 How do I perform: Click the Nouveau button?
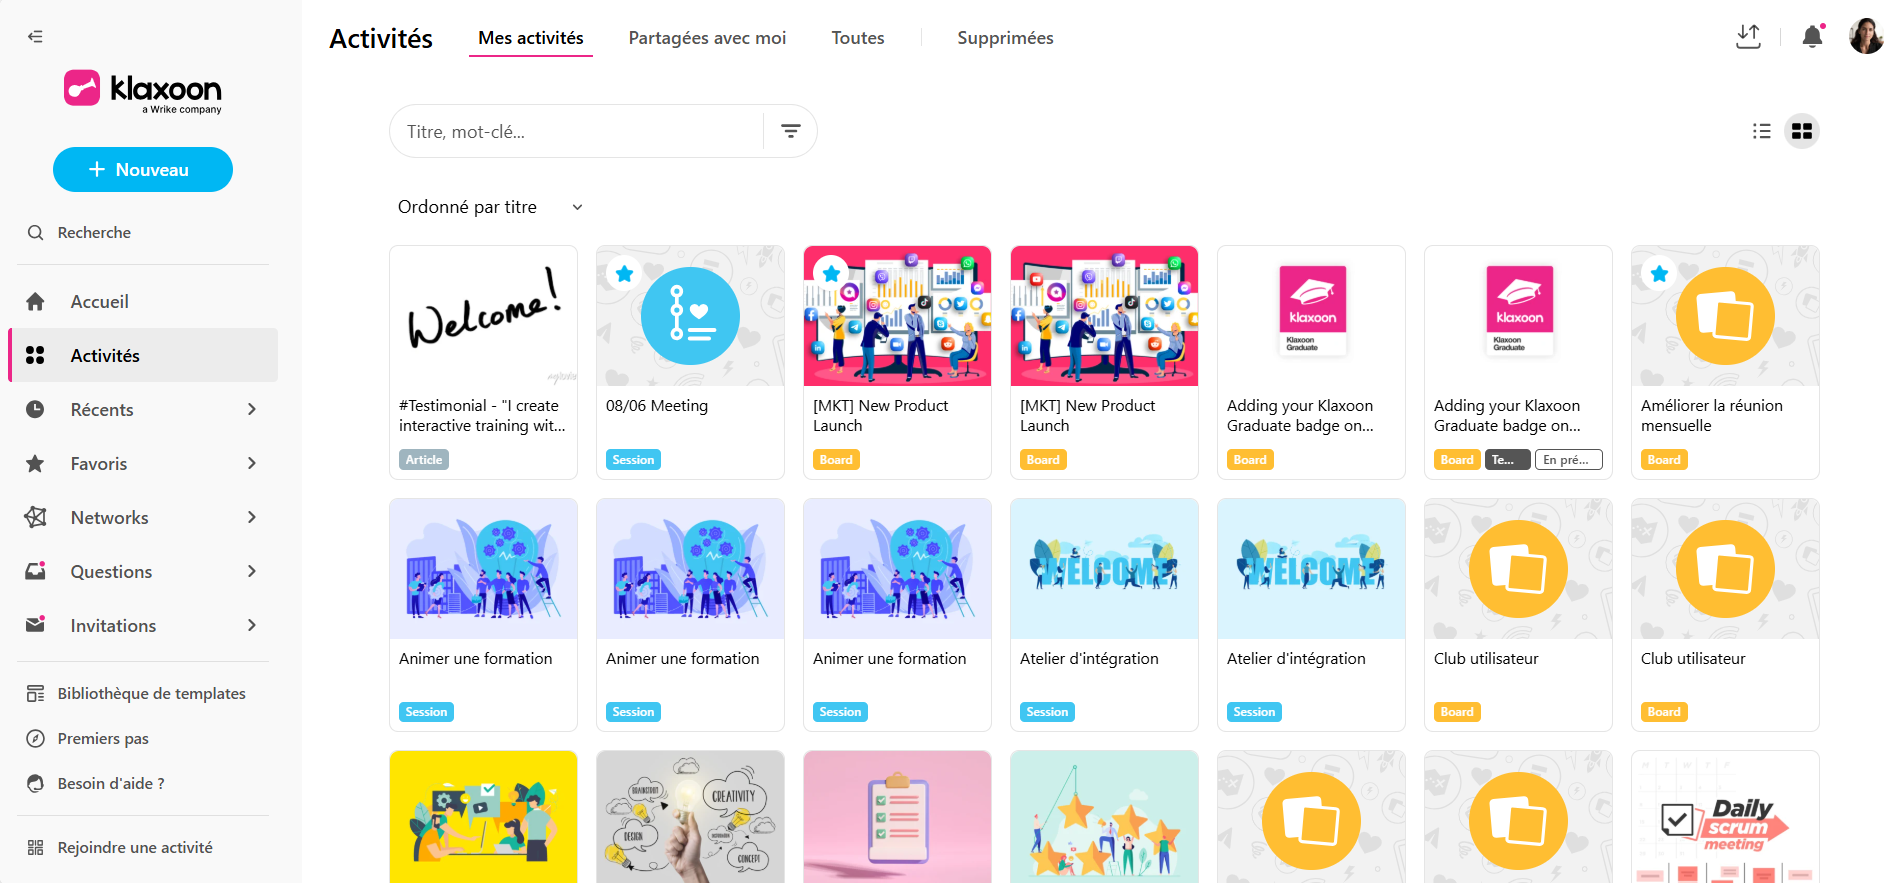click(x=143, y=170)
